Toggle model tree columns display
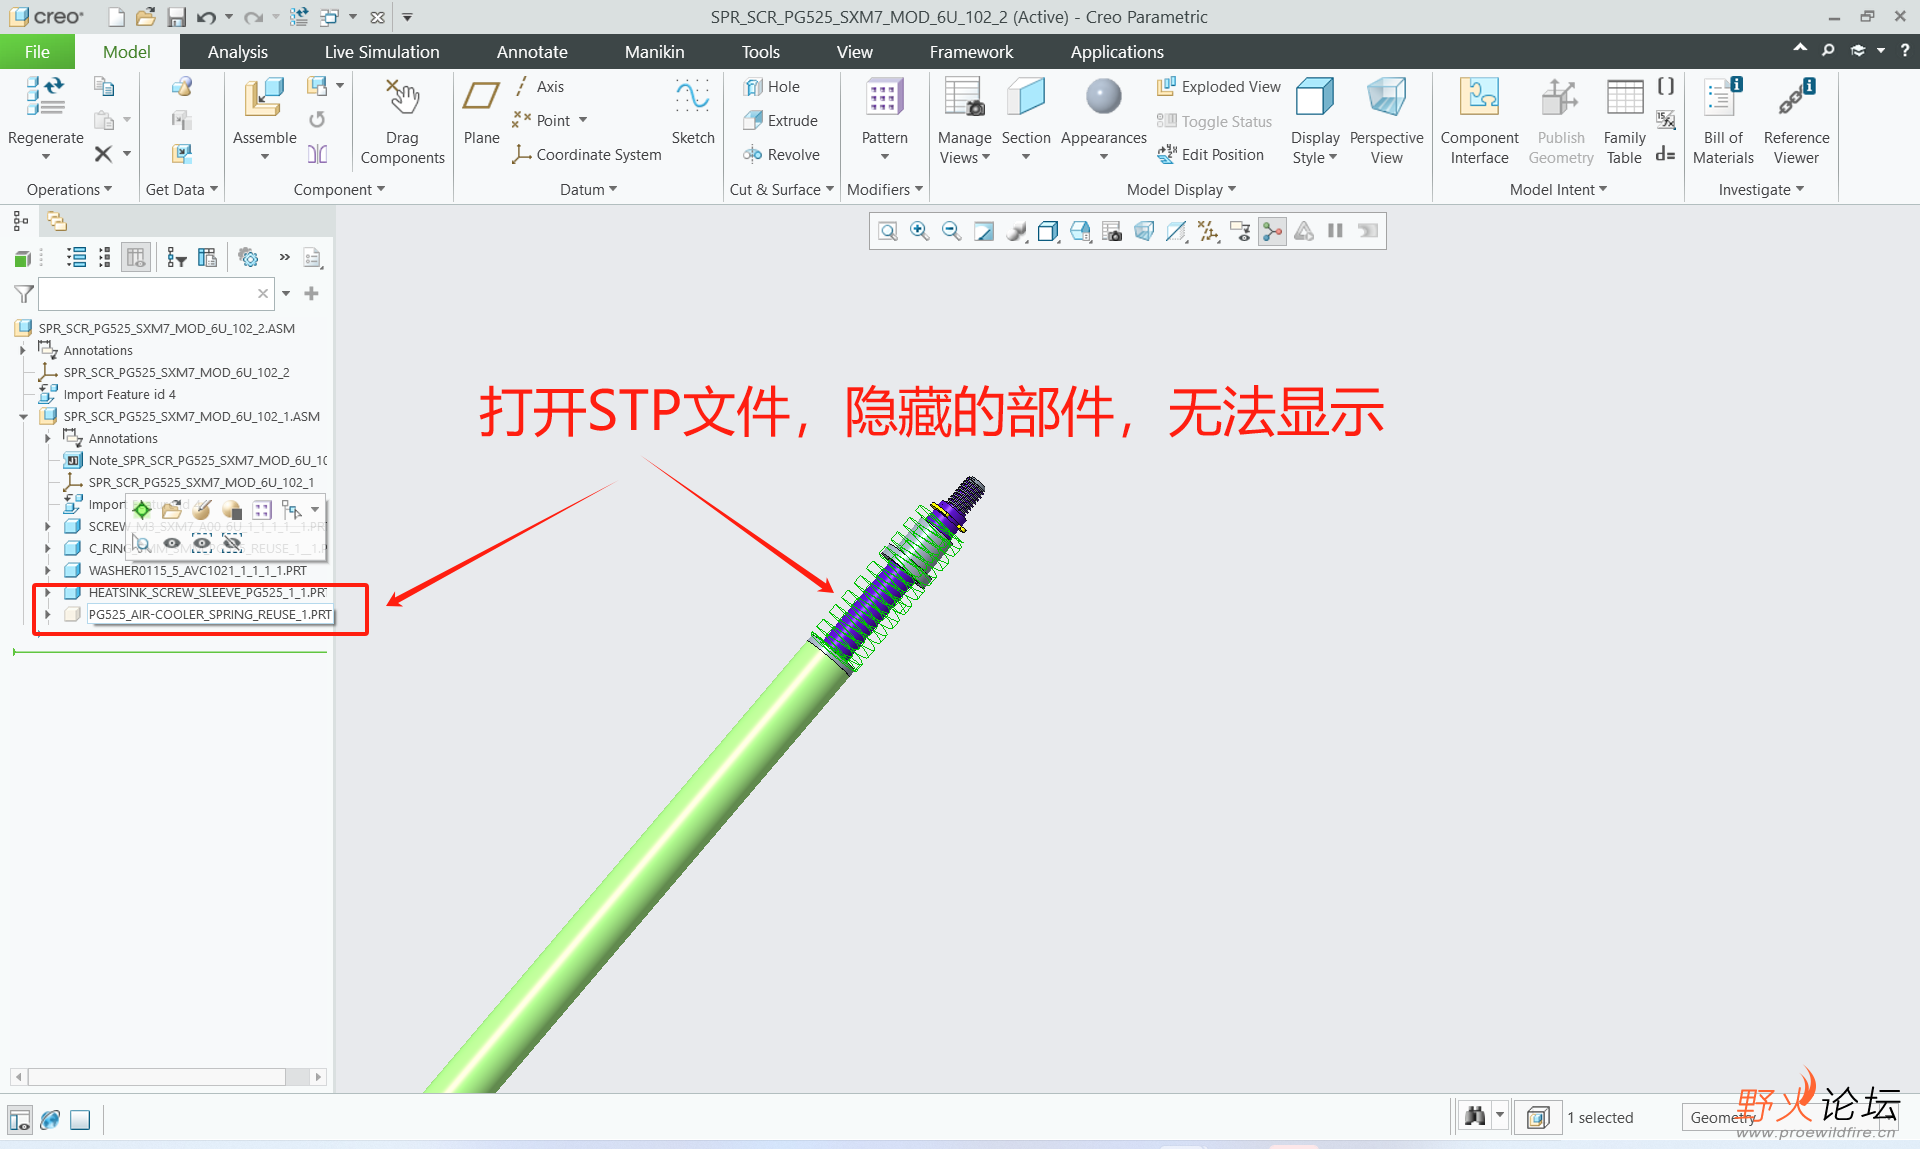Viewport: 1920px width, 1149px height. (136, 258)
